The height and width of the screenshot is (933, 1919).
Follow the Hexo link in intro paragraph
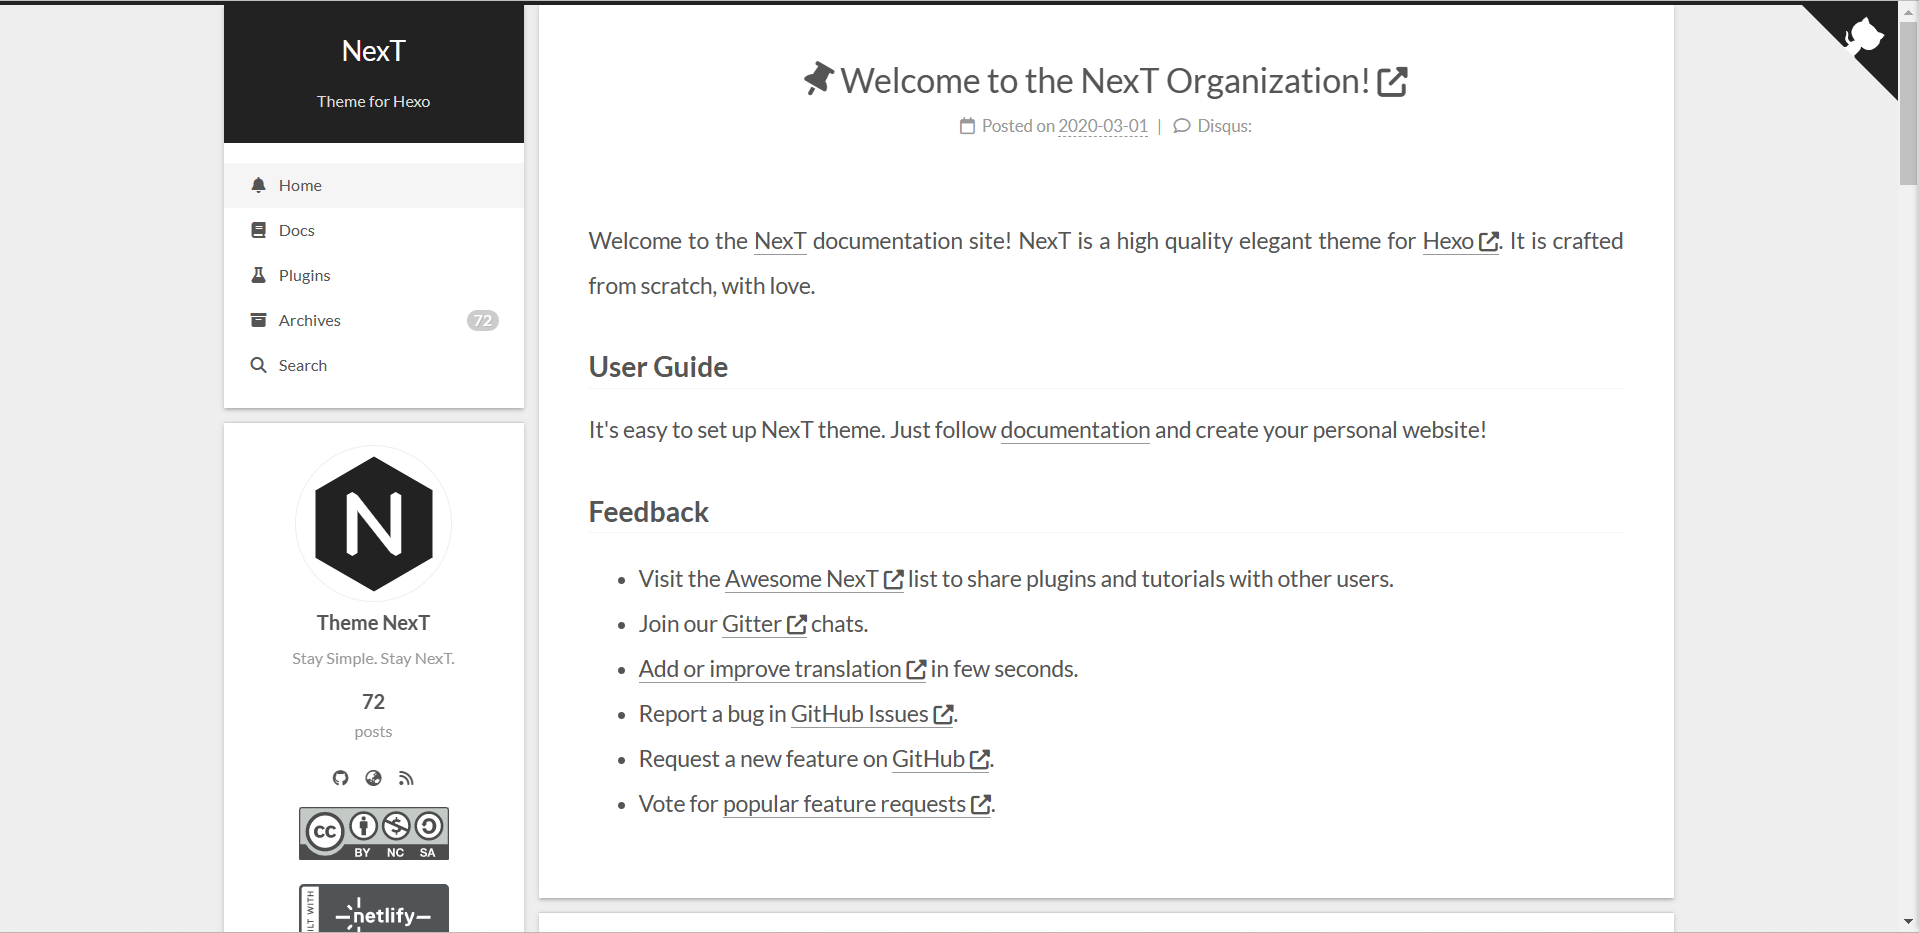[1448, 241]
